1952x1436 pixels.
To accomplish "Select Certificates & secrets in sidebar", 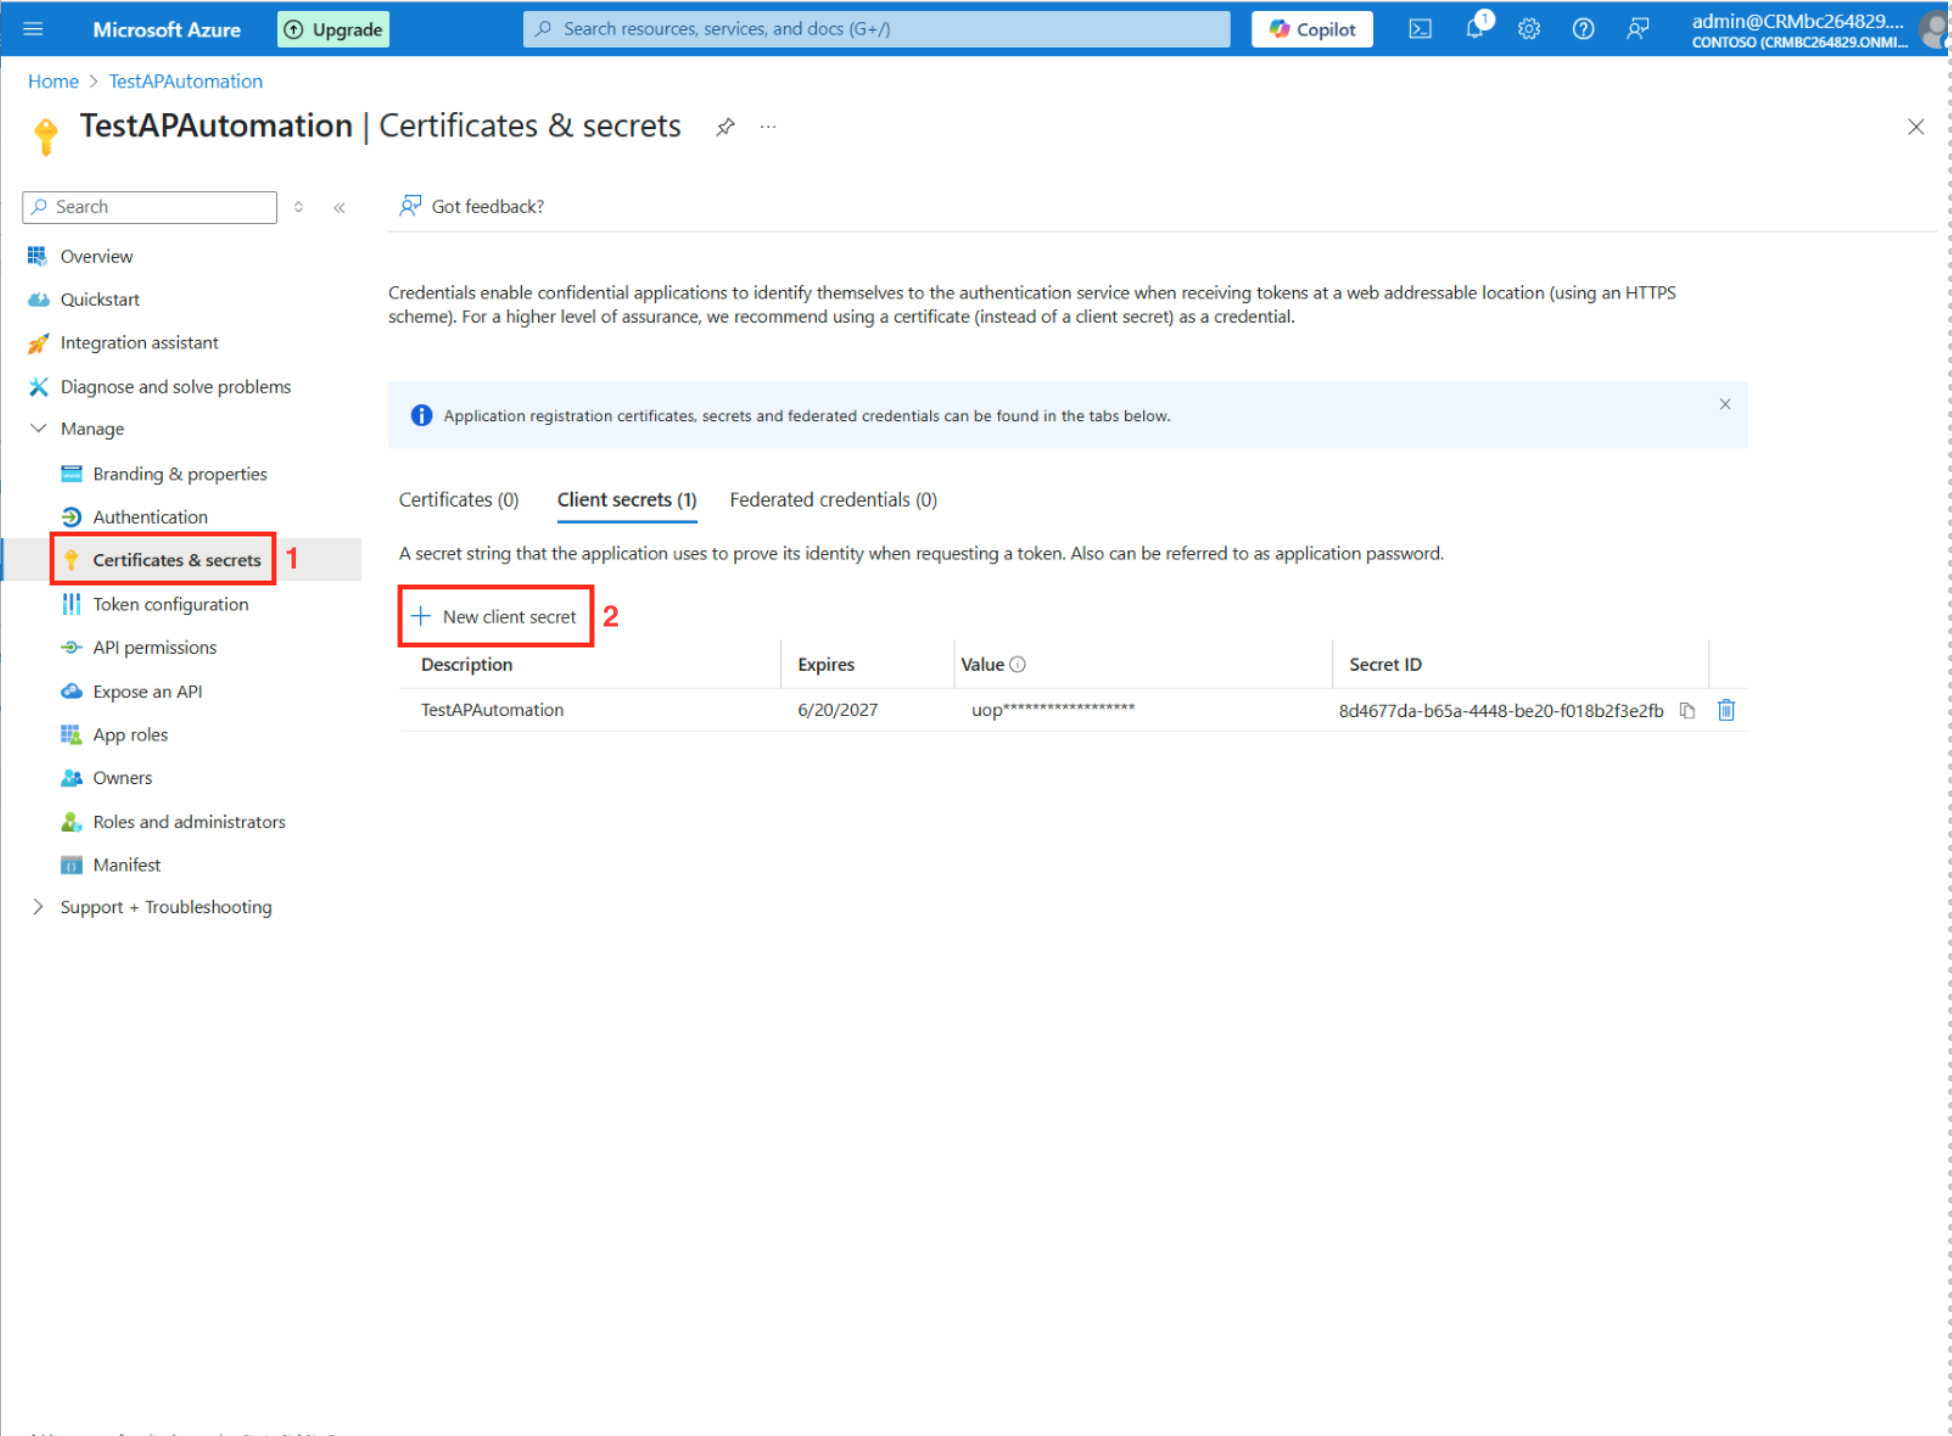I will click(x=177, y=560).
